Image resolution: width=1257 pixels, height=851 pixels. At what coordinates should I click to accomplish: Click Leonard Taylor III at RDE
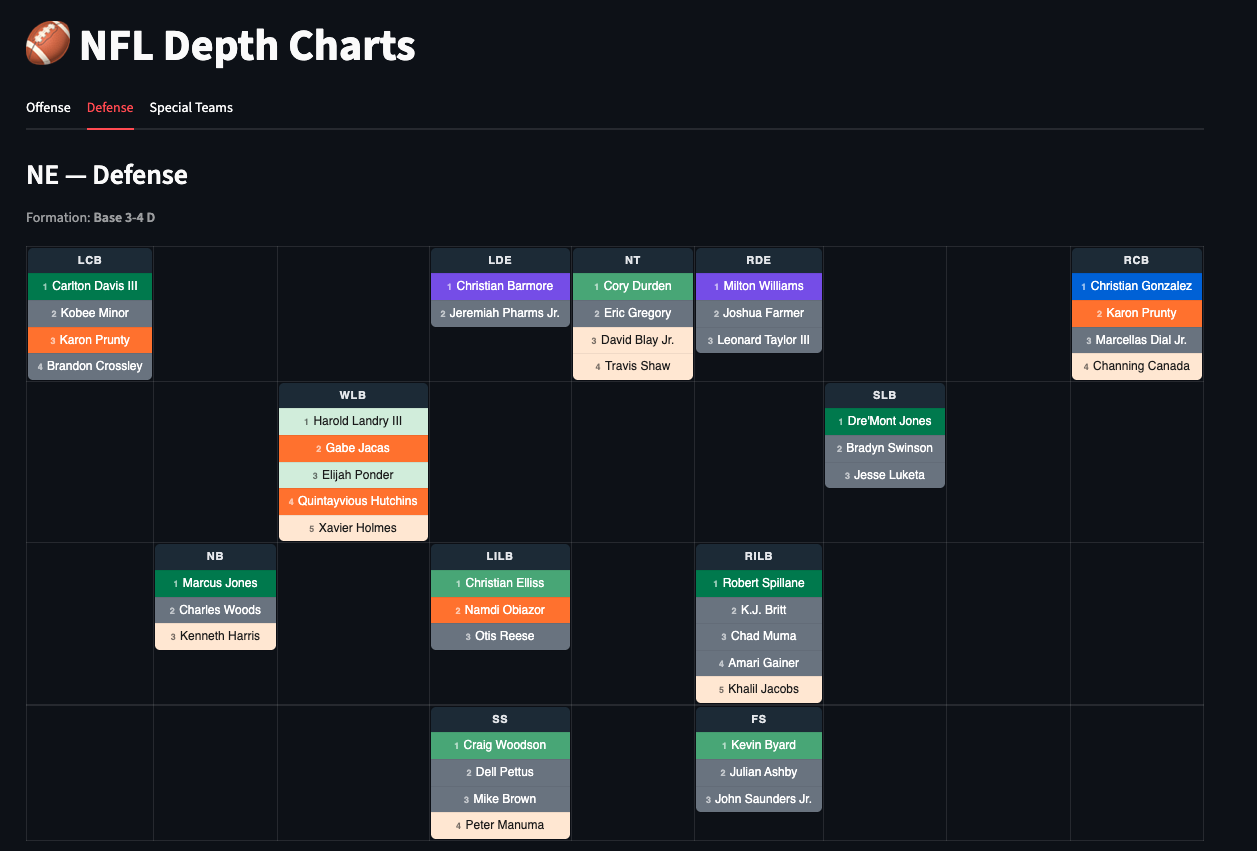[759, 340]
